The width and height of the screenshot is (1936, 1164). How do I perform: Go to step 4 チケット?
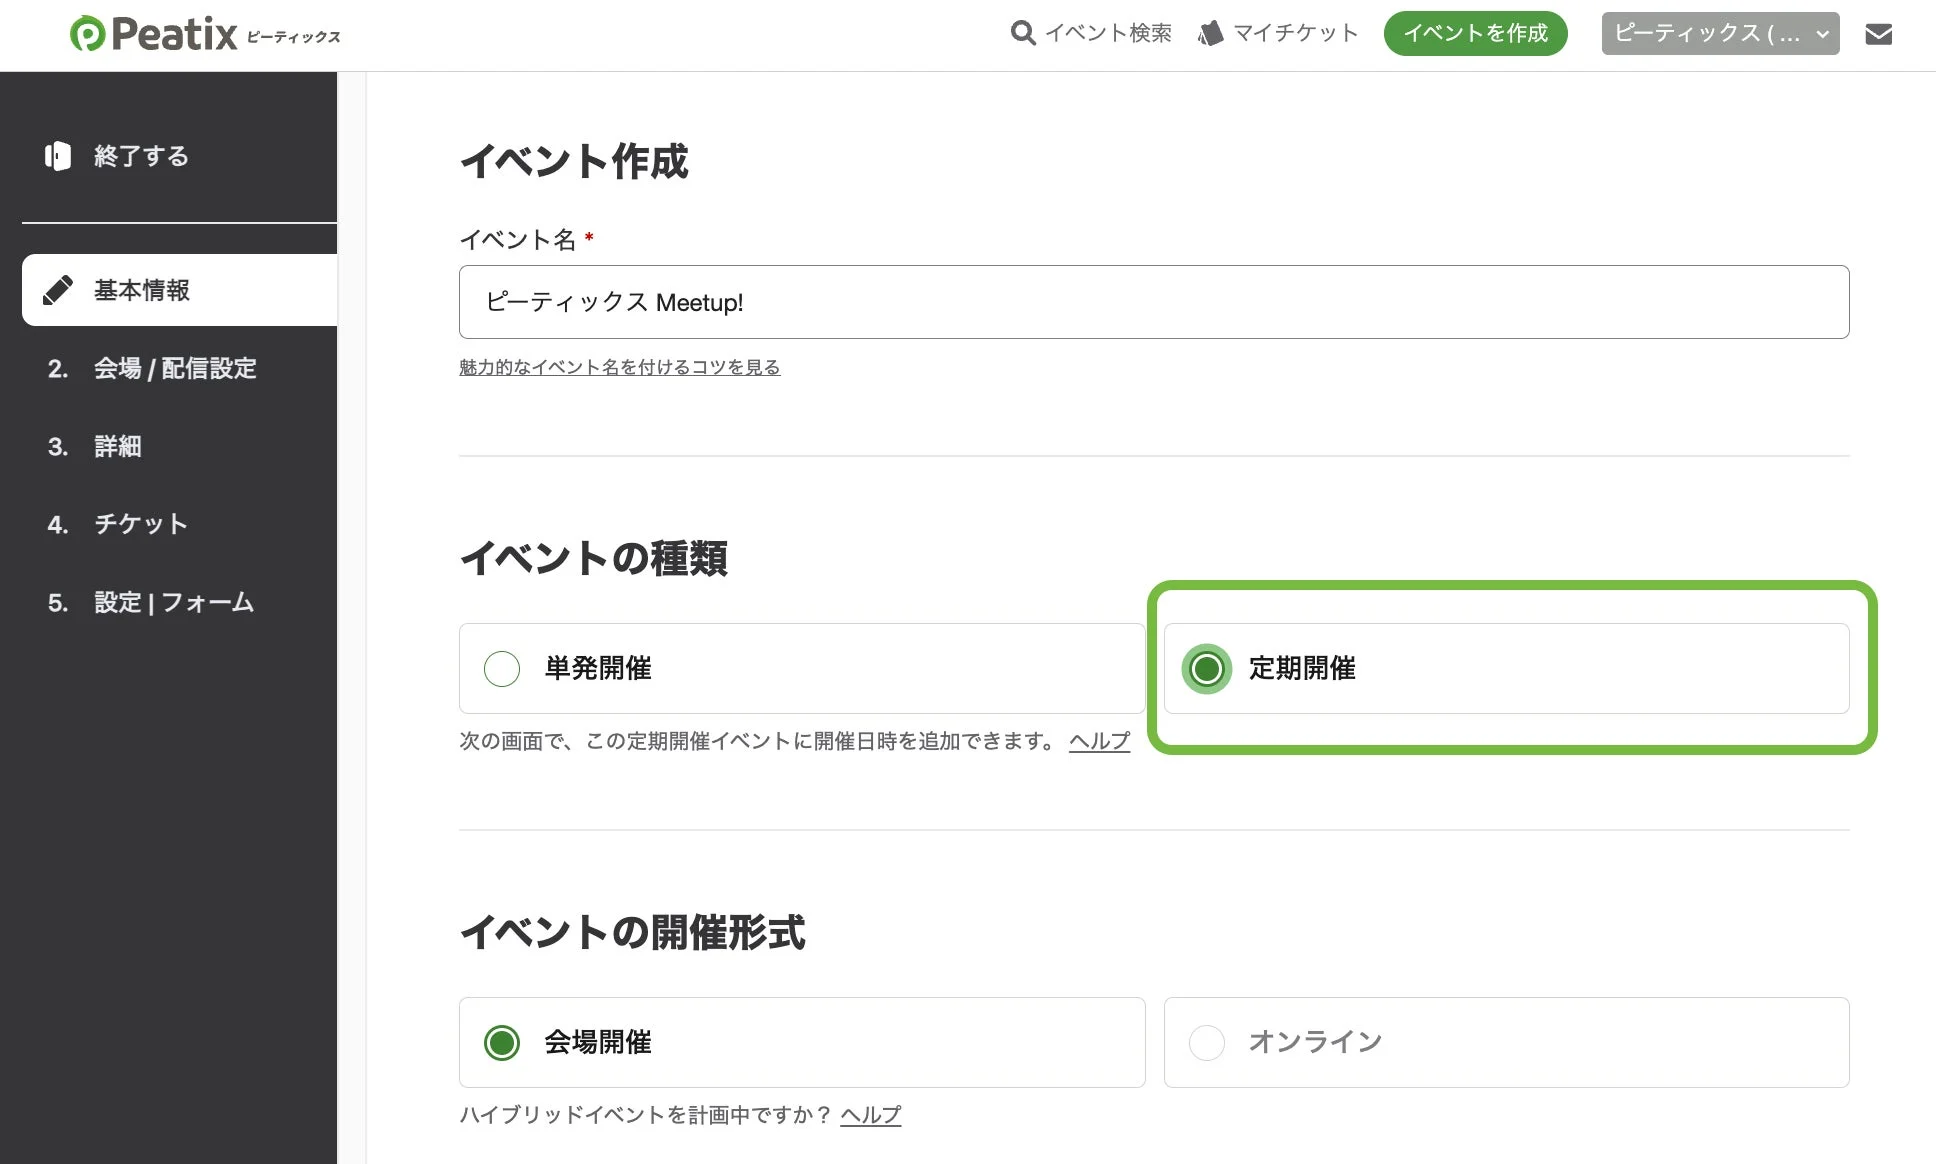[x=139, y=523]
